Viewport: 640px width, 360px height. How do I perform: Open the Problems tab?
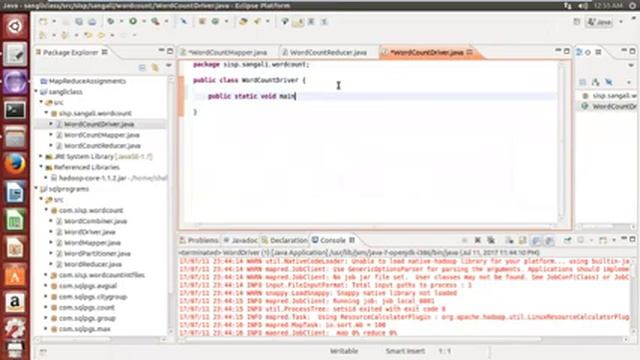pos(199,240)
